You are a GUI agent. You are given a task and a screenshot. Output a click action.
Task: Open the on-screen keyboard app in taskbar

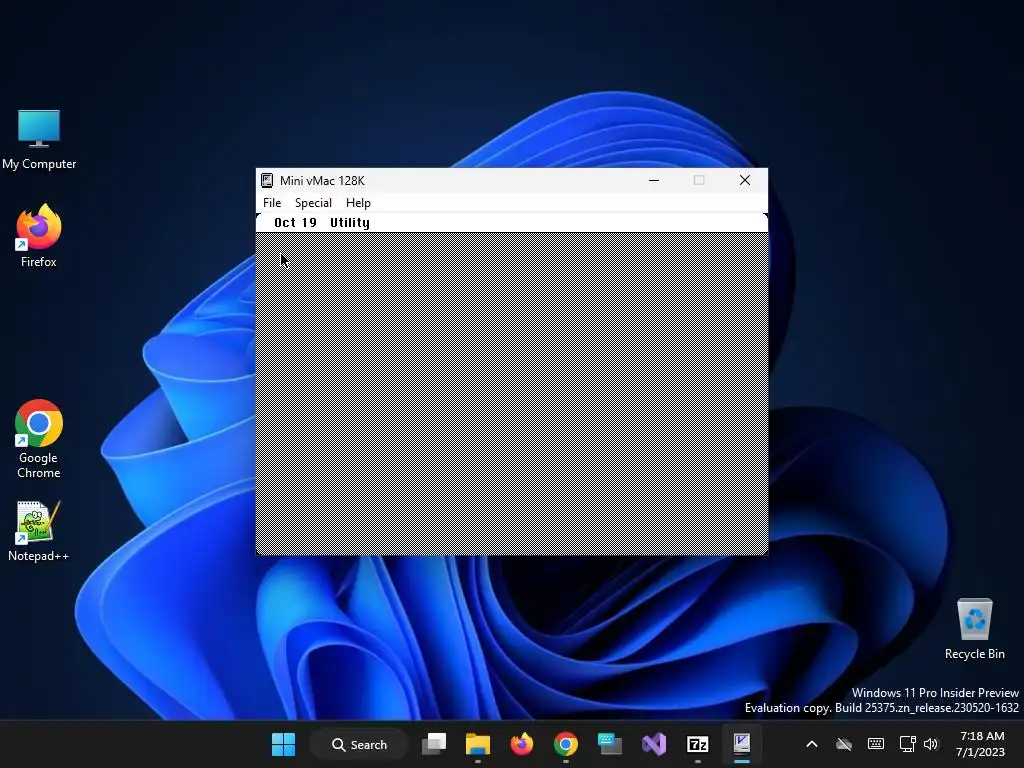tap(609, 744)
